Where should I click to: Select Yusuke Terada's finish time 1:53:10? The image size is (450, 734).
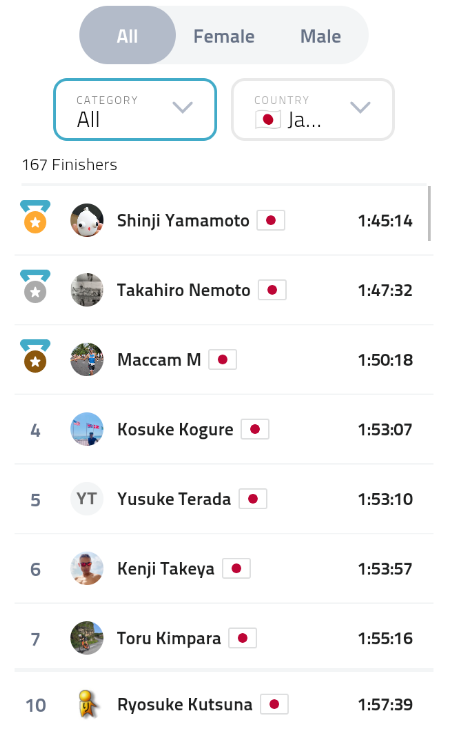point(385,499)
